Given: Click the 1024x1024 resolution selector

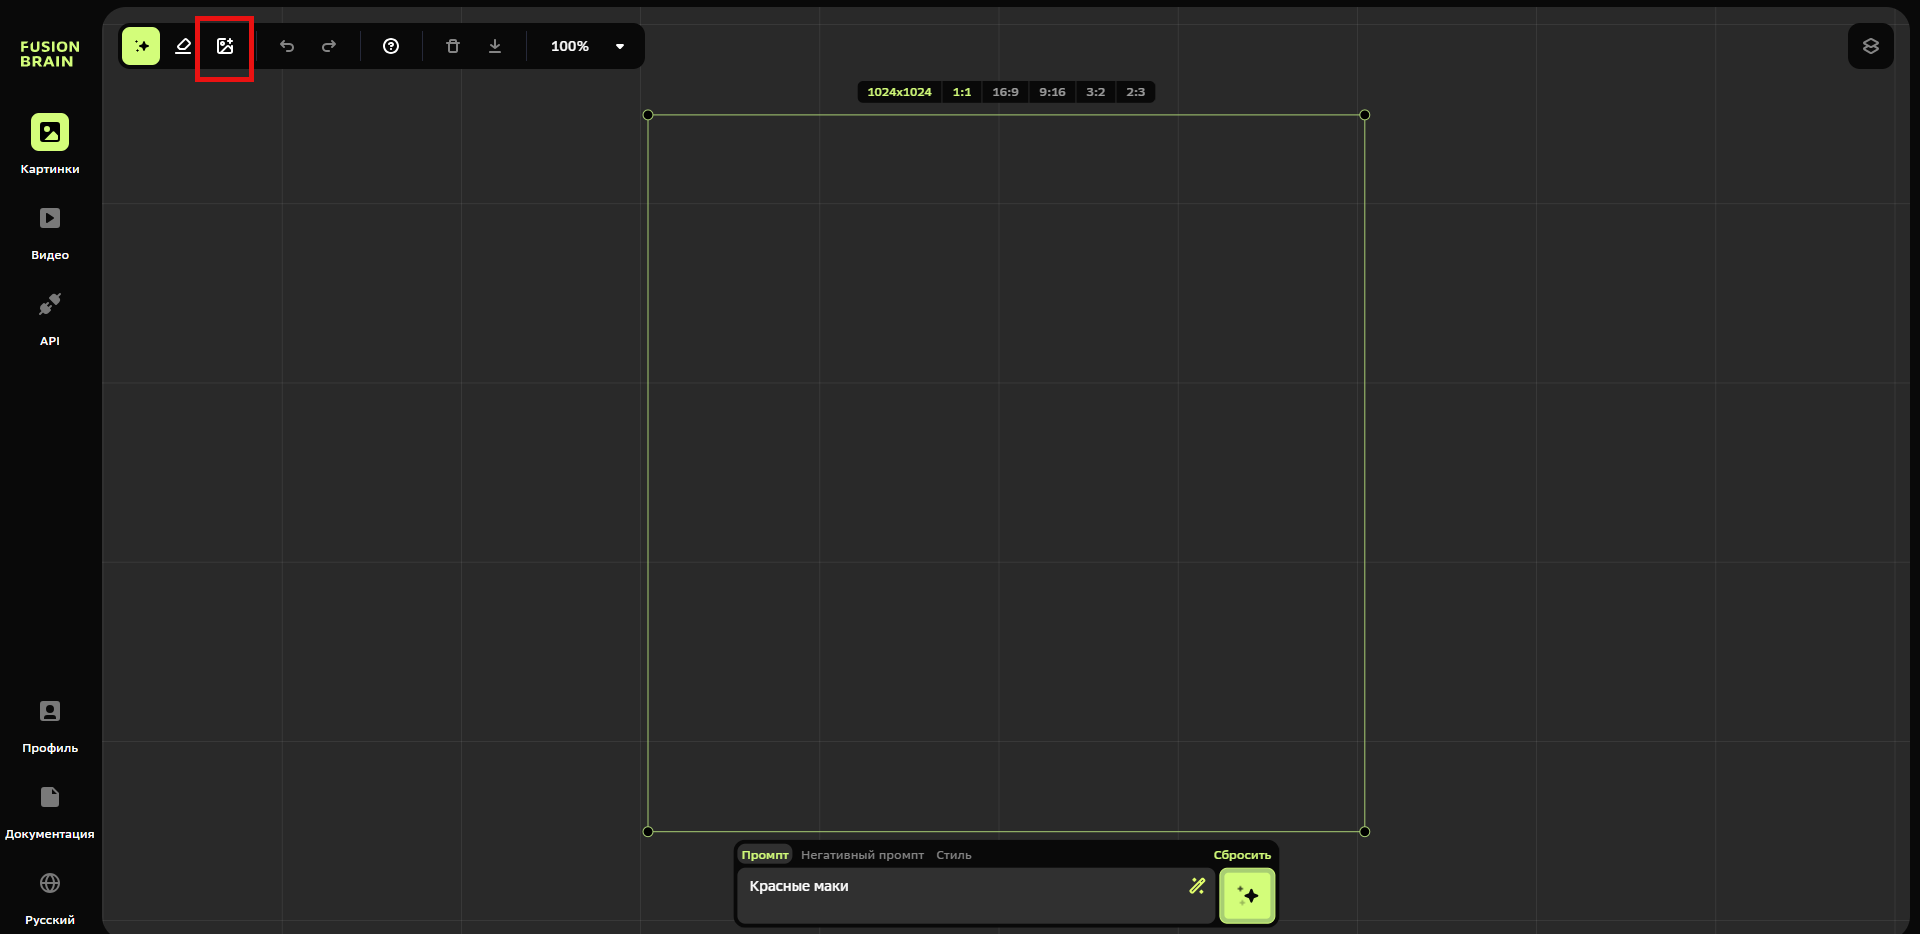Looking at the screenshot, I should click(899, 92).
